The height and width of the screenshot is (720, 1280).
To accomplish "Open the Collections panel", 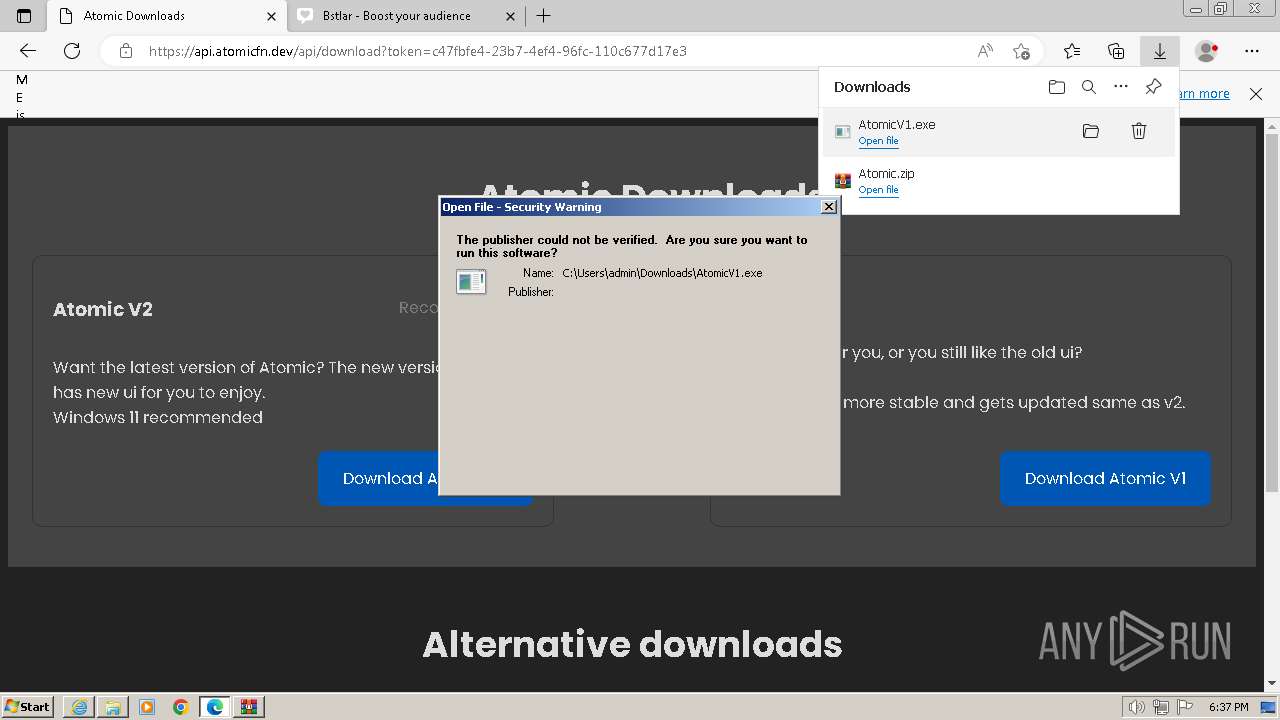I will pyautogui.click(x=1116, y=51).
